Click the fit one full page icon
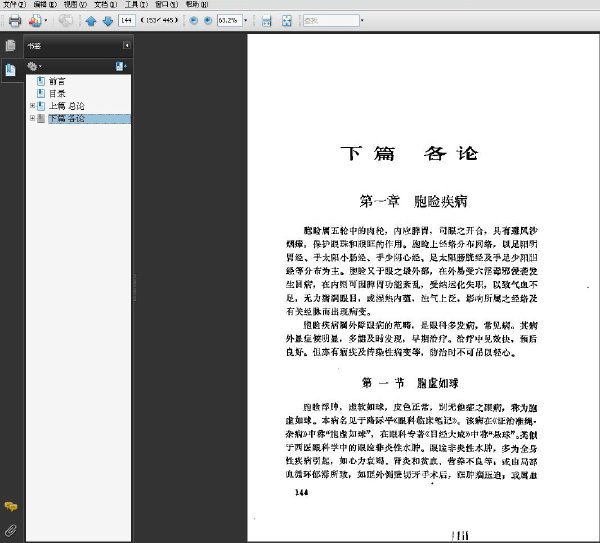600x543 pixels. pyautogui.click(x=287, y=21)
